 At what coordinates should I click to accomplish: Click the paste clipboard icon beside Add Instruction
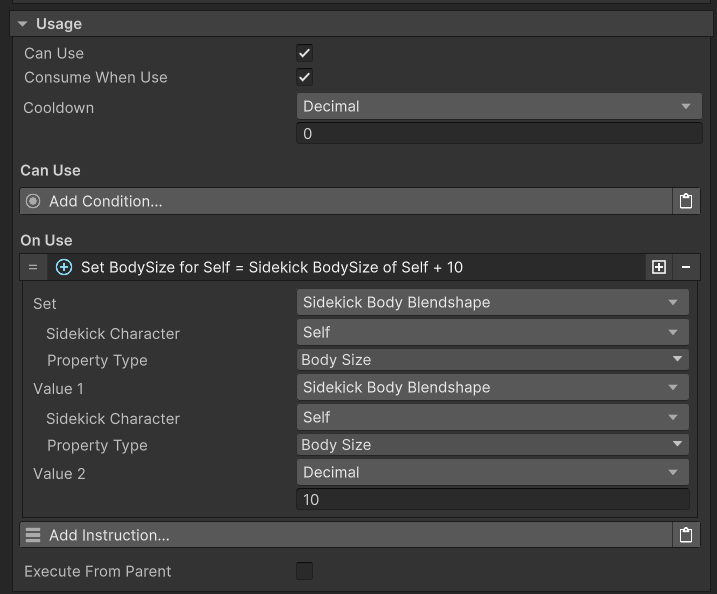click(x=685, y=535)
